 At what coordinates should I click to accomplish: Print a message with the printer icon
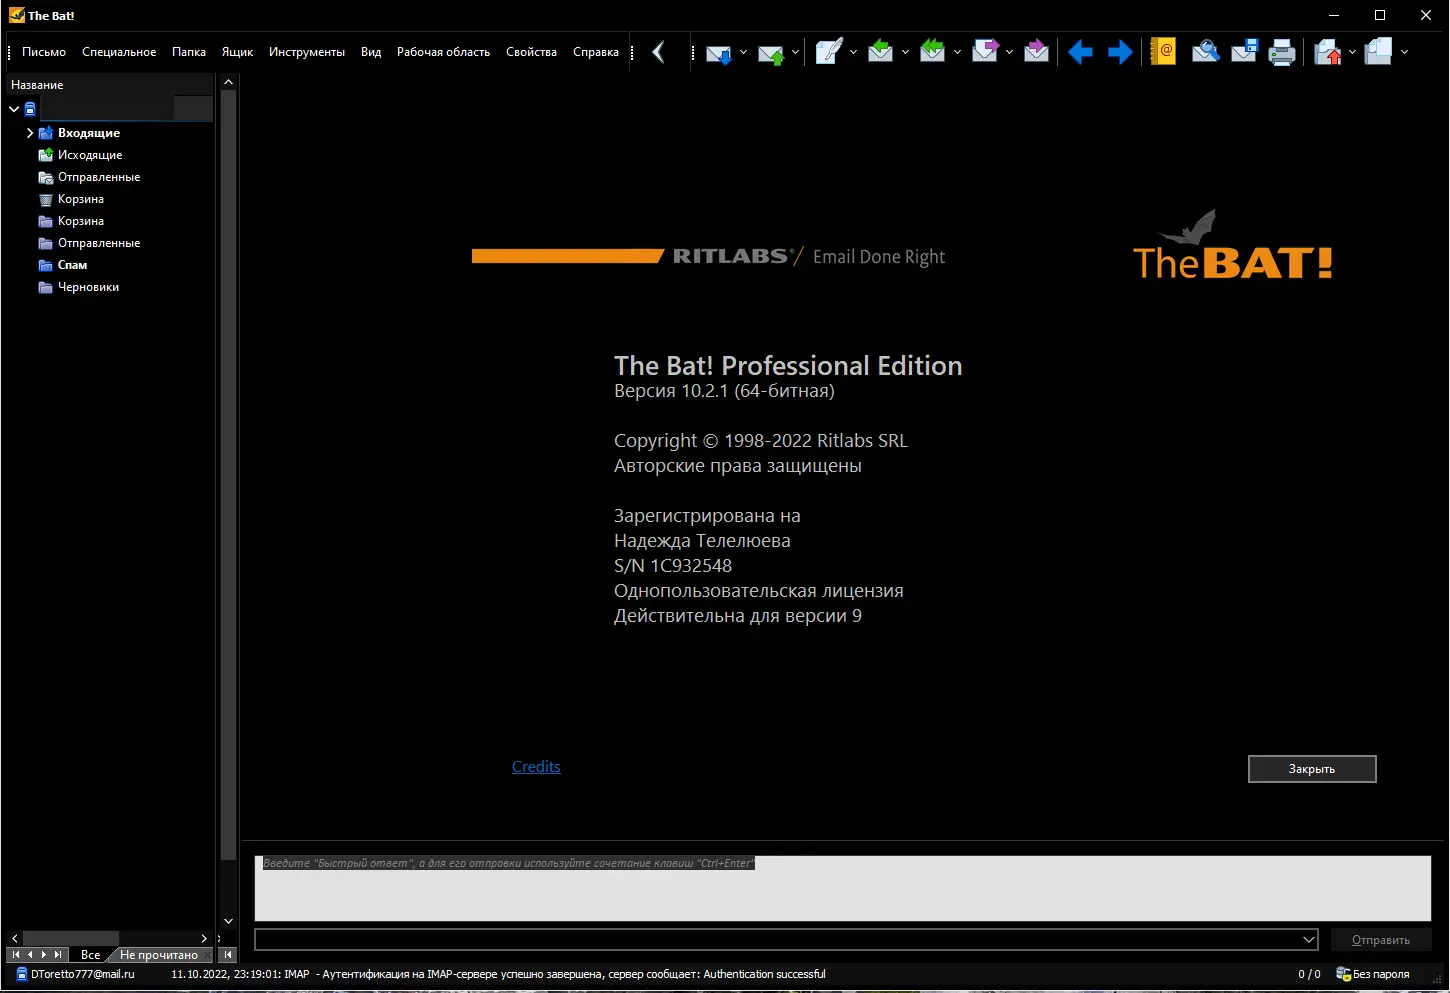tap(1281, 50)
